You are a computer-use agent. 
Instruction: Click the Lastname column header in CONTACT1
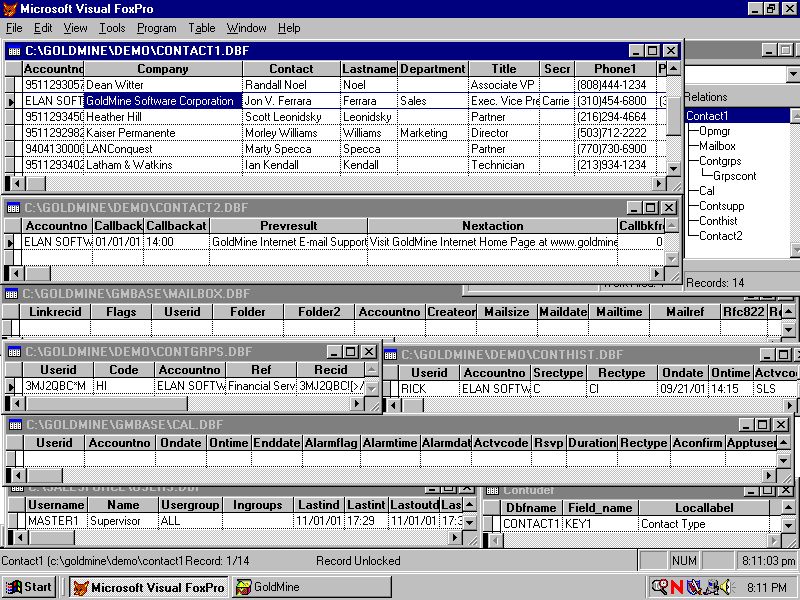click(x=369, y=69)
